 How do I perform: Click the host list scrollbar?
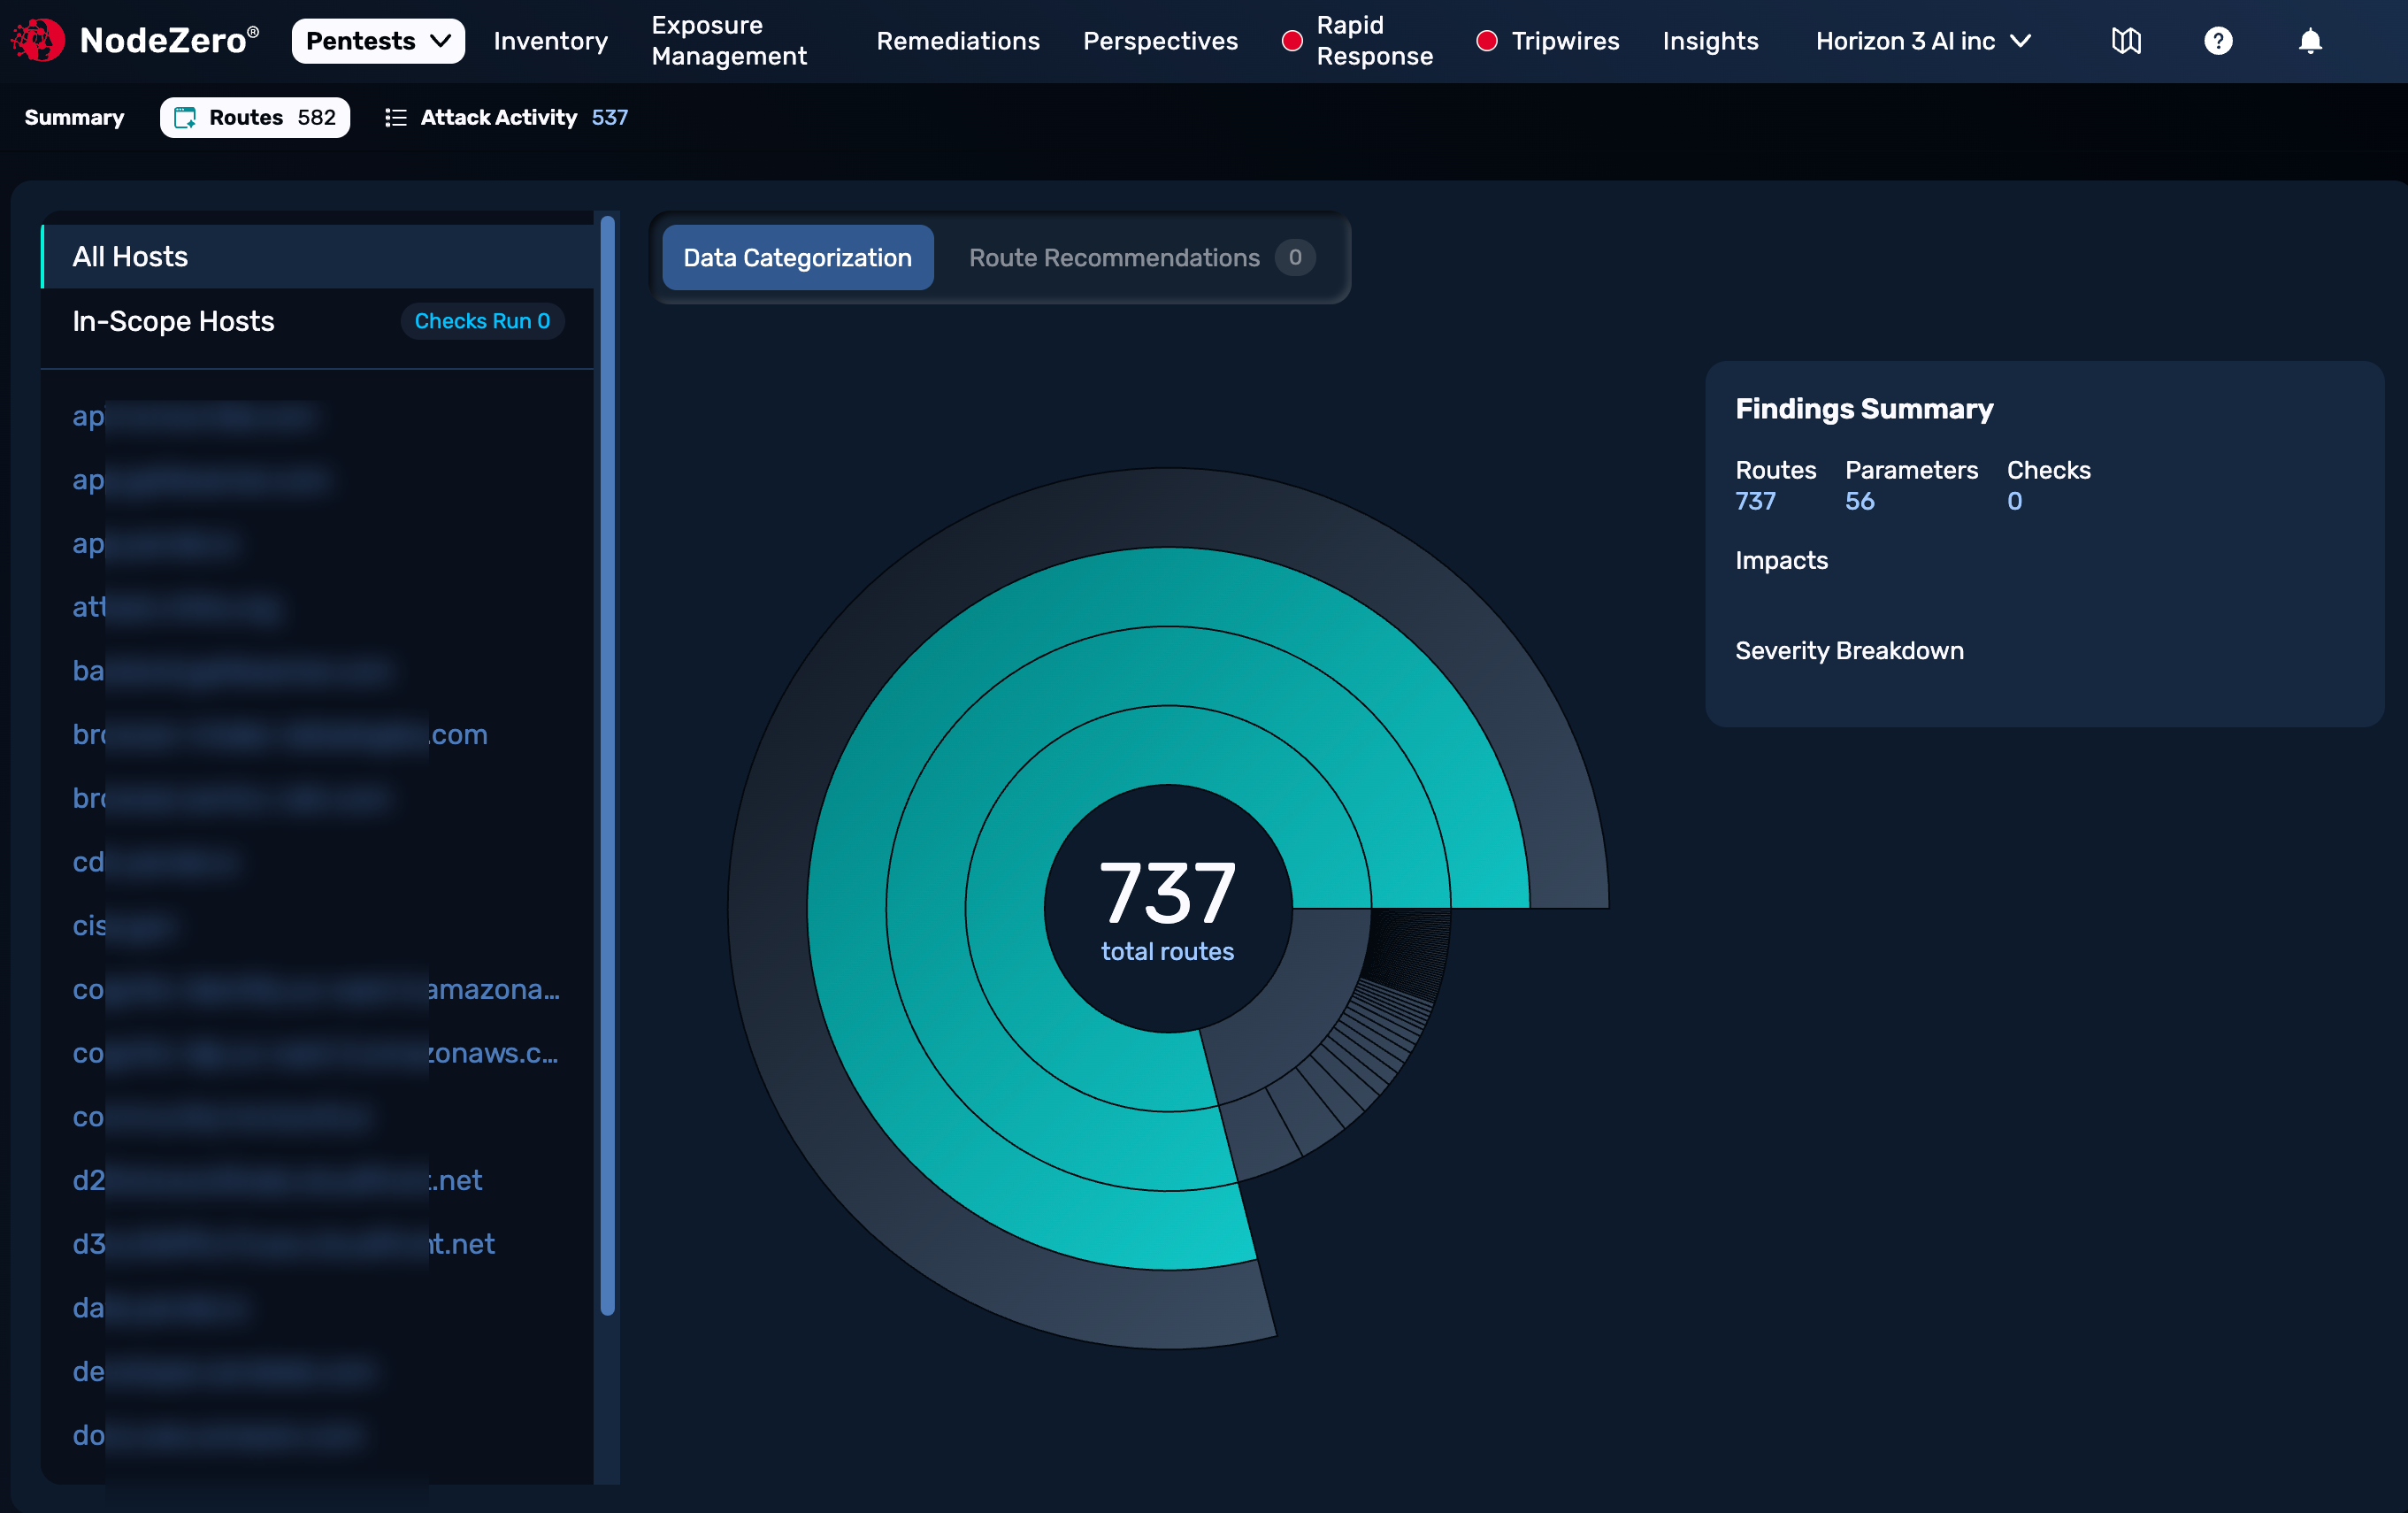(x=607, y=766)
